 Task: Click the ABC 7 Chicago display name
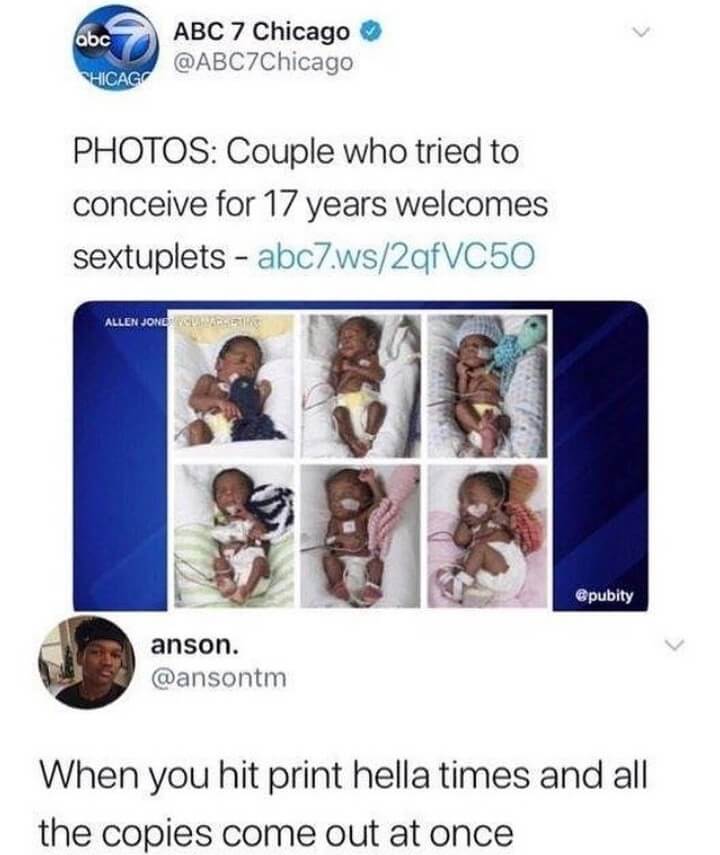(261, 32)
